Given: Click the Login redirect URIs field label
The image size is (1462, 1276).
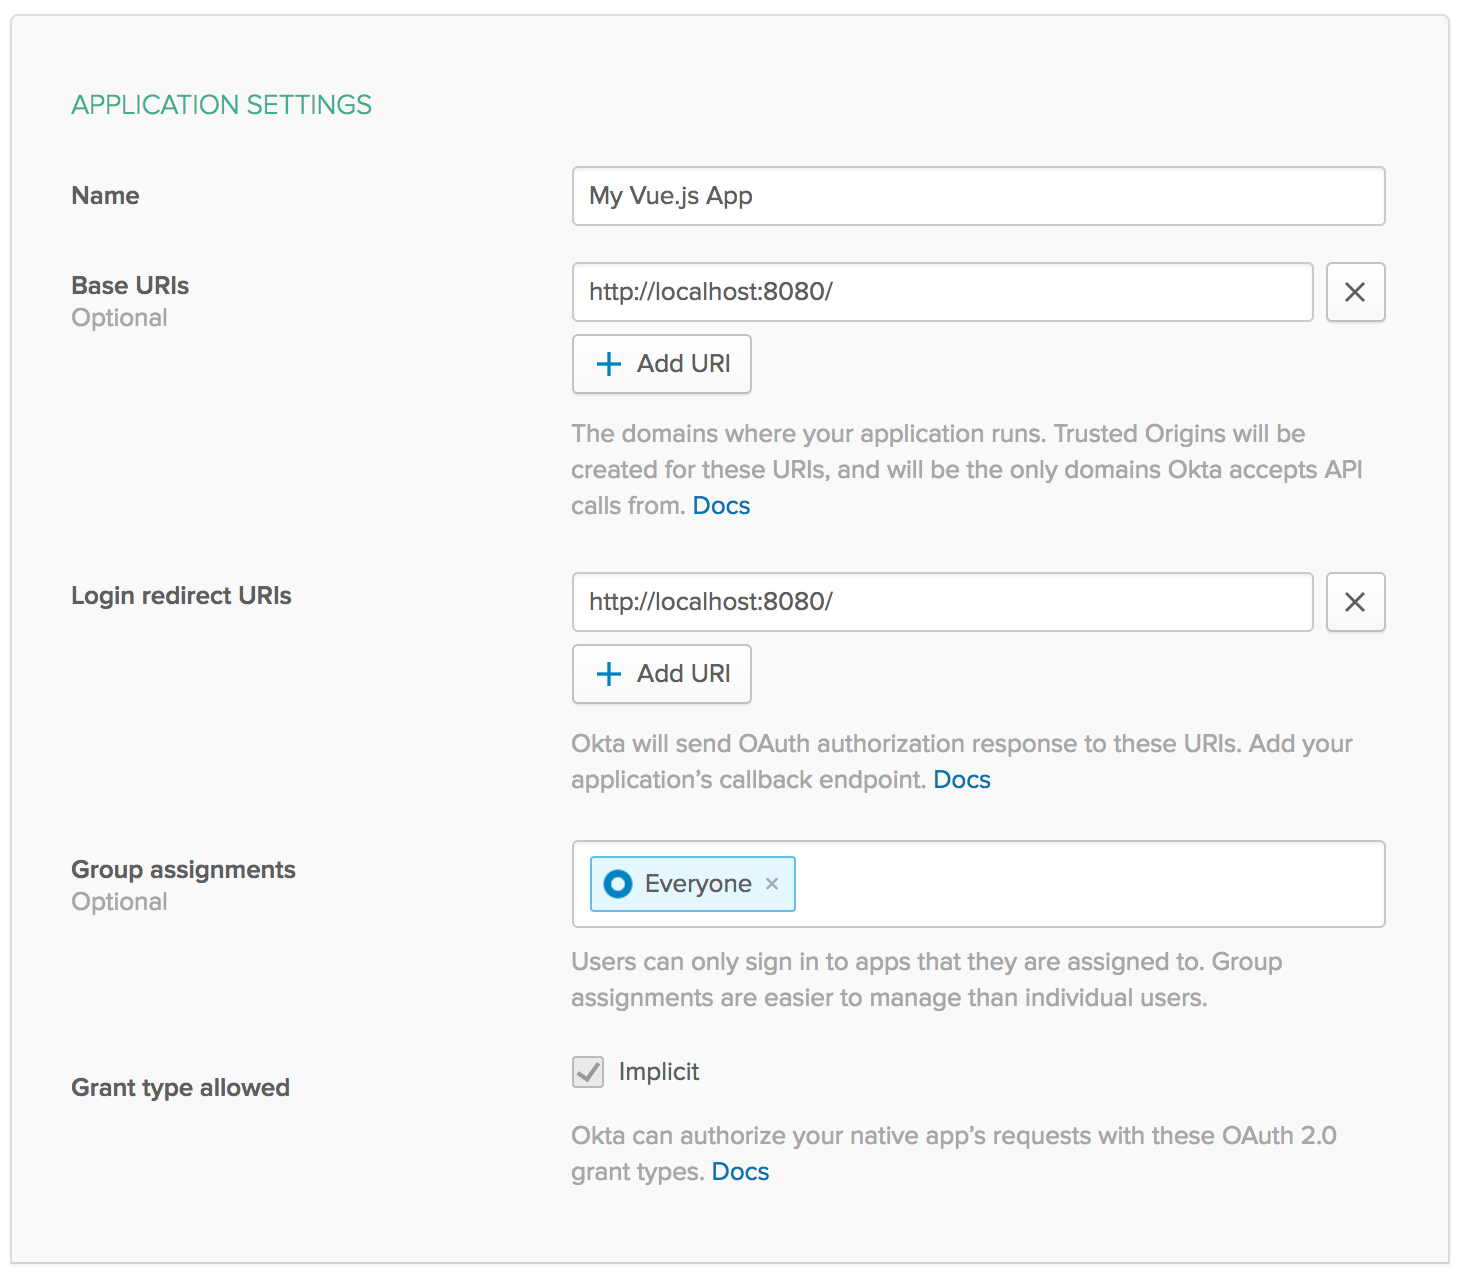Looking at the screenshot, I should (x=181, y=596).
